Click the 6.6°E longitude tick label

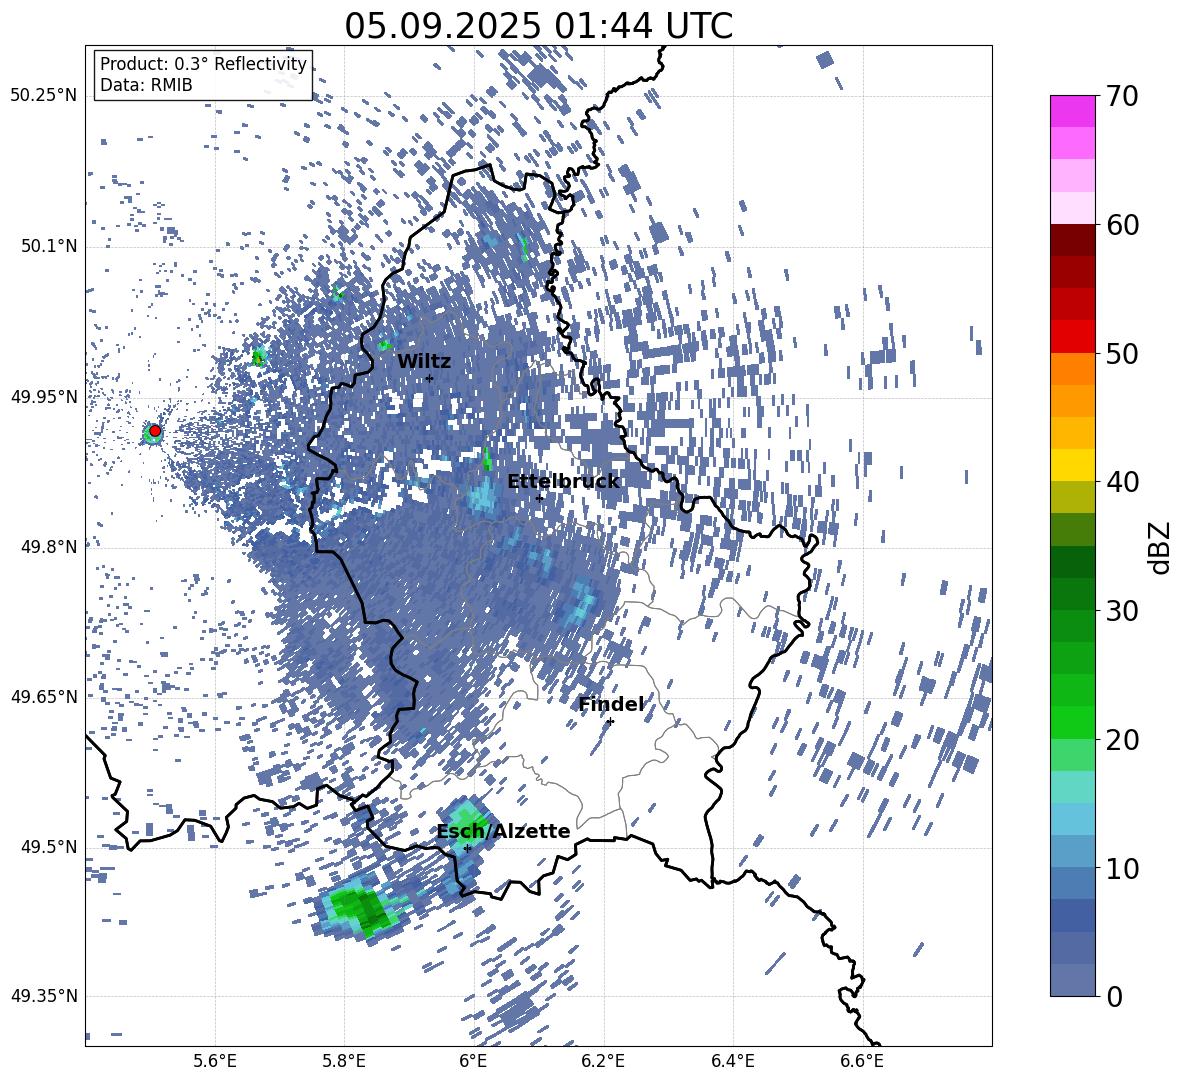862,1061
